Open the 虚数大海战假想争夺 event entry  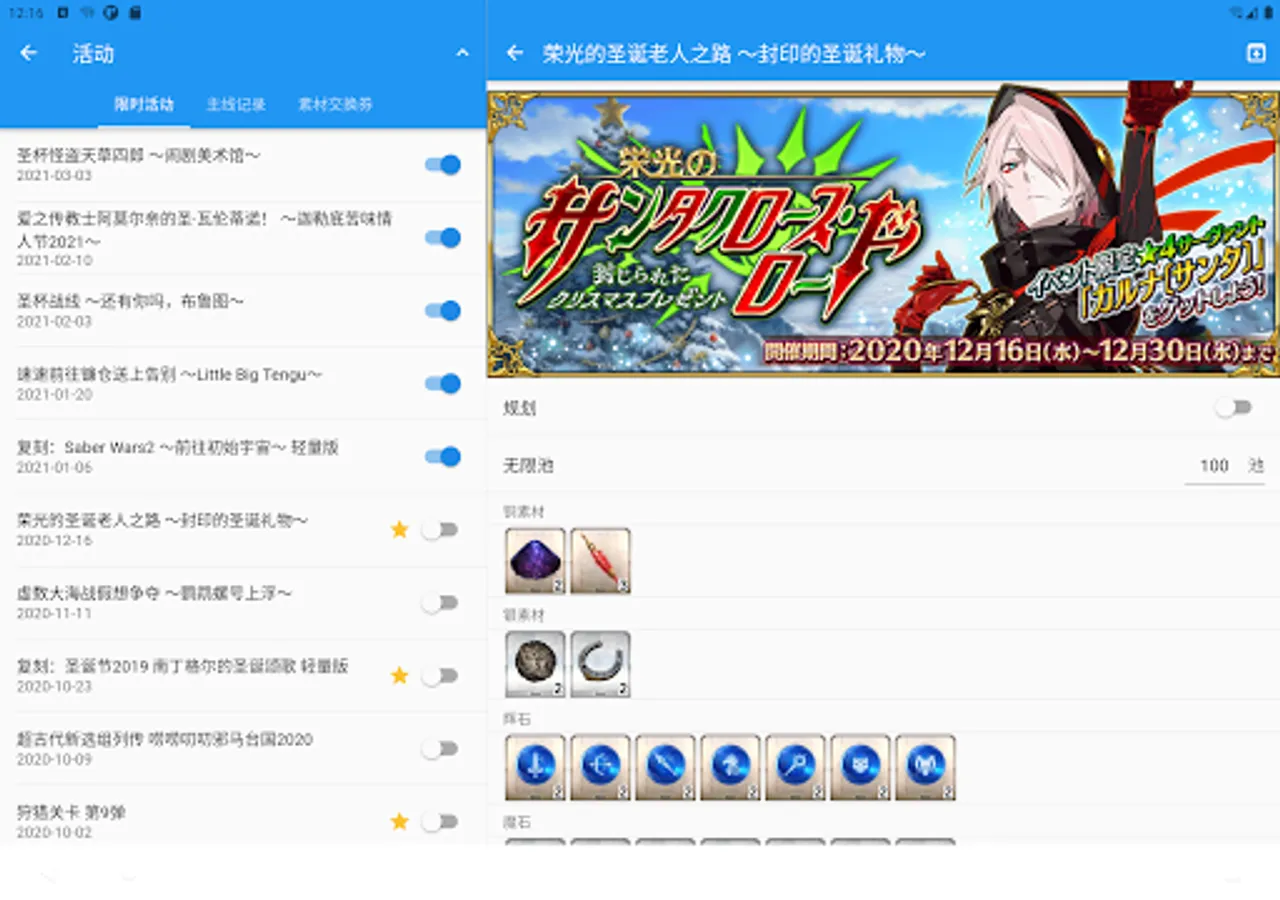click(243, 603)
